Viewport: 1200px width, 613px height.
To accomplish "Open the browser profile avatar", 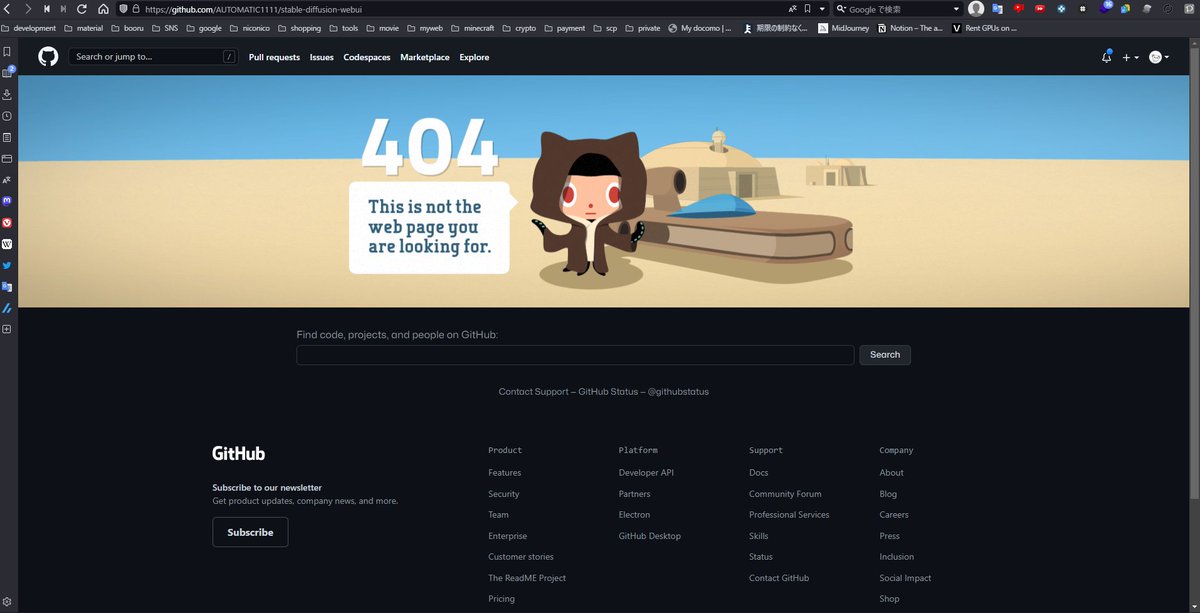I will pyautogui.click(x=976, y=9).
